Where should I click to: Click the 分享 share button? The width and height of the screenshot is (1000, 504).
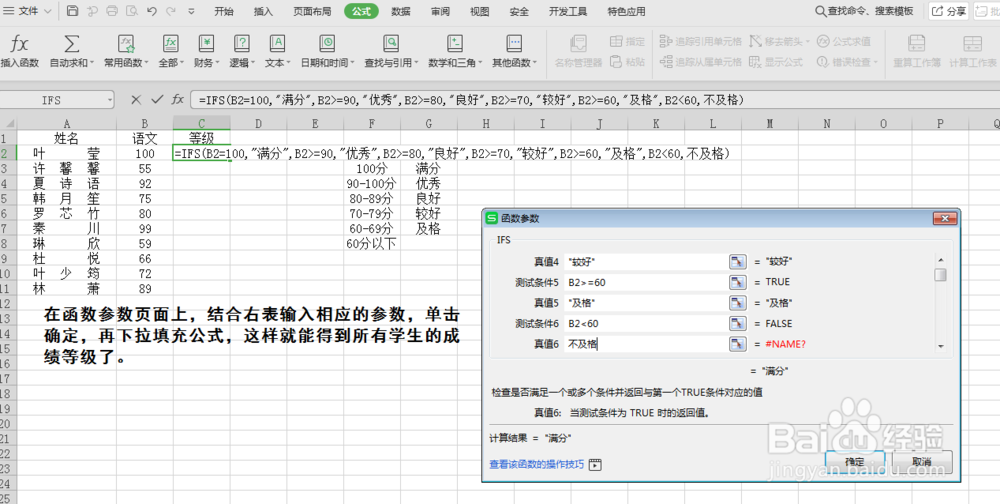tap(948, 11)
